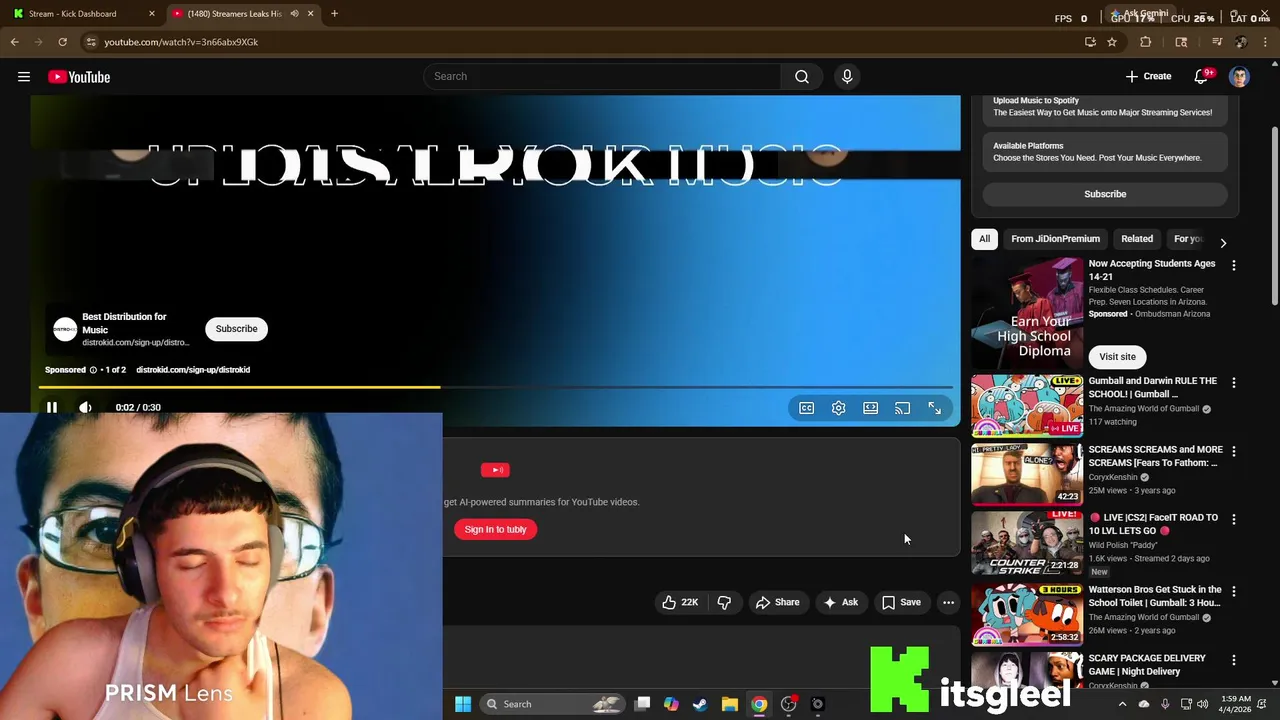
Task: Start voice search with the microphone icon
Action: tap(847, 77)
